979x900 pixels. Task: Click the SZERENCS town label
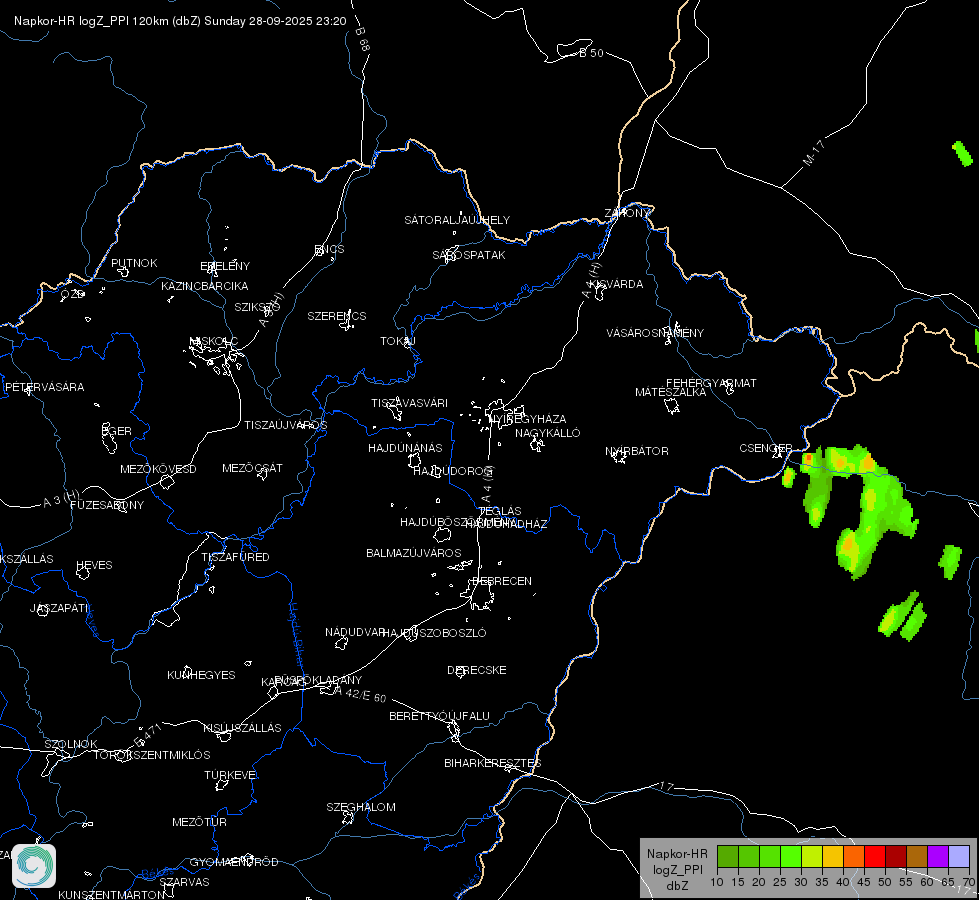coord(337,316)
